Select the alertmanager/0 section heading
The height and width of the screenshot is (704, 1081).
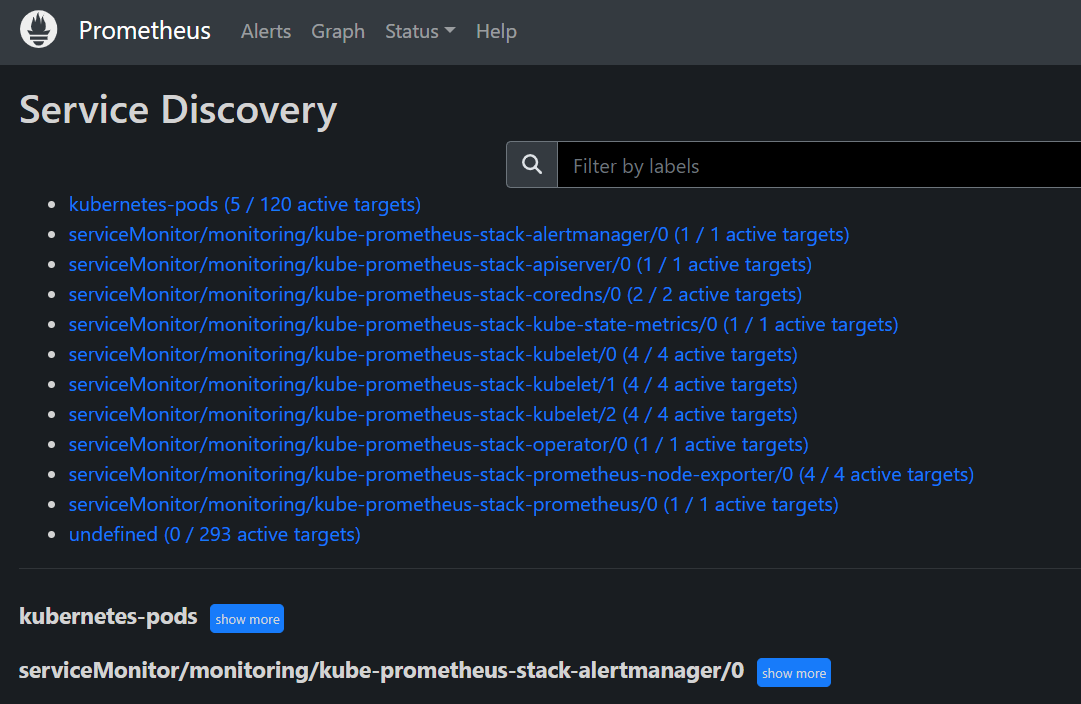(381, 671)
